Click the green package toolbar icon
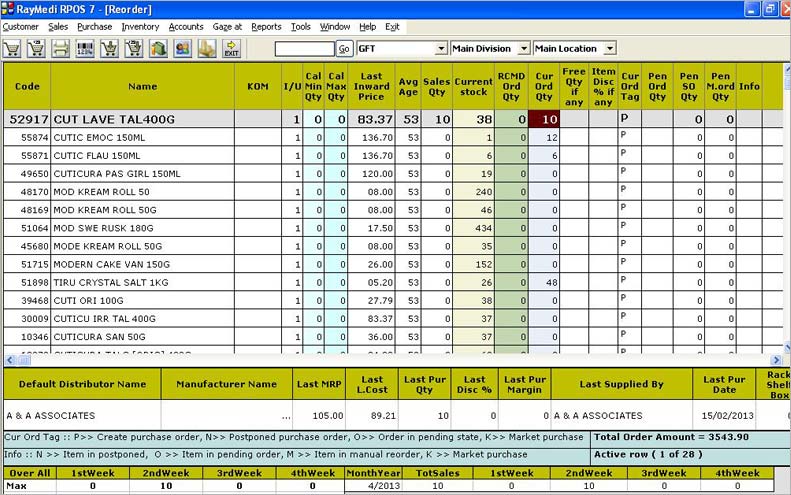The width and height of the screenshot is (791, 495). (x=158, y=48)
